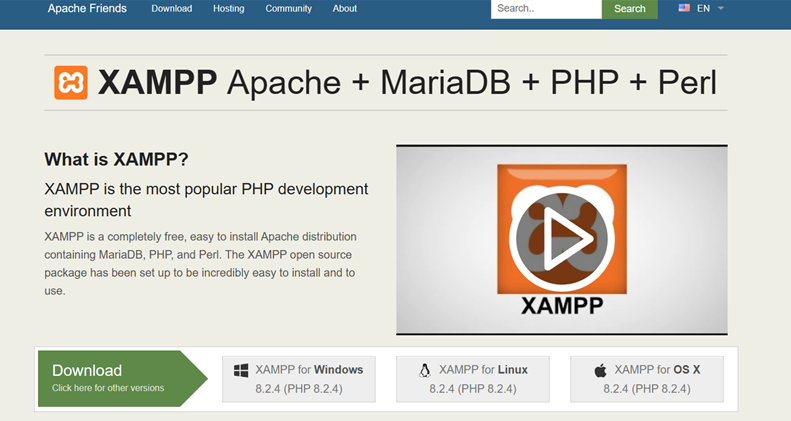Click 'Click here for other versions' text

tap(108, 388)
